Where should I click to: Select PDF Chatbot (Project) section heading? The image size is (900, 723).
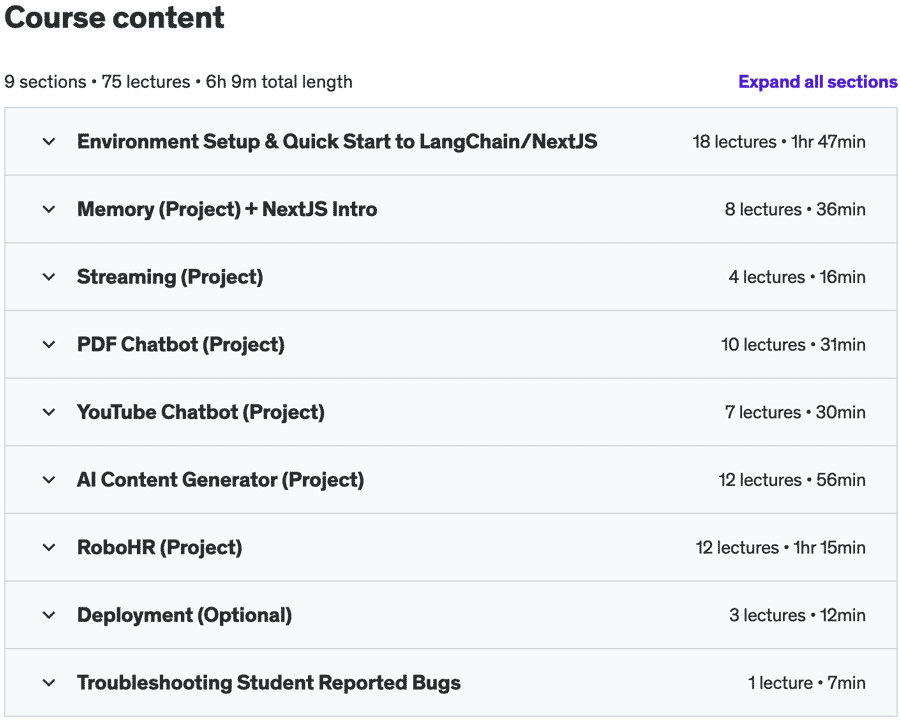181,345
